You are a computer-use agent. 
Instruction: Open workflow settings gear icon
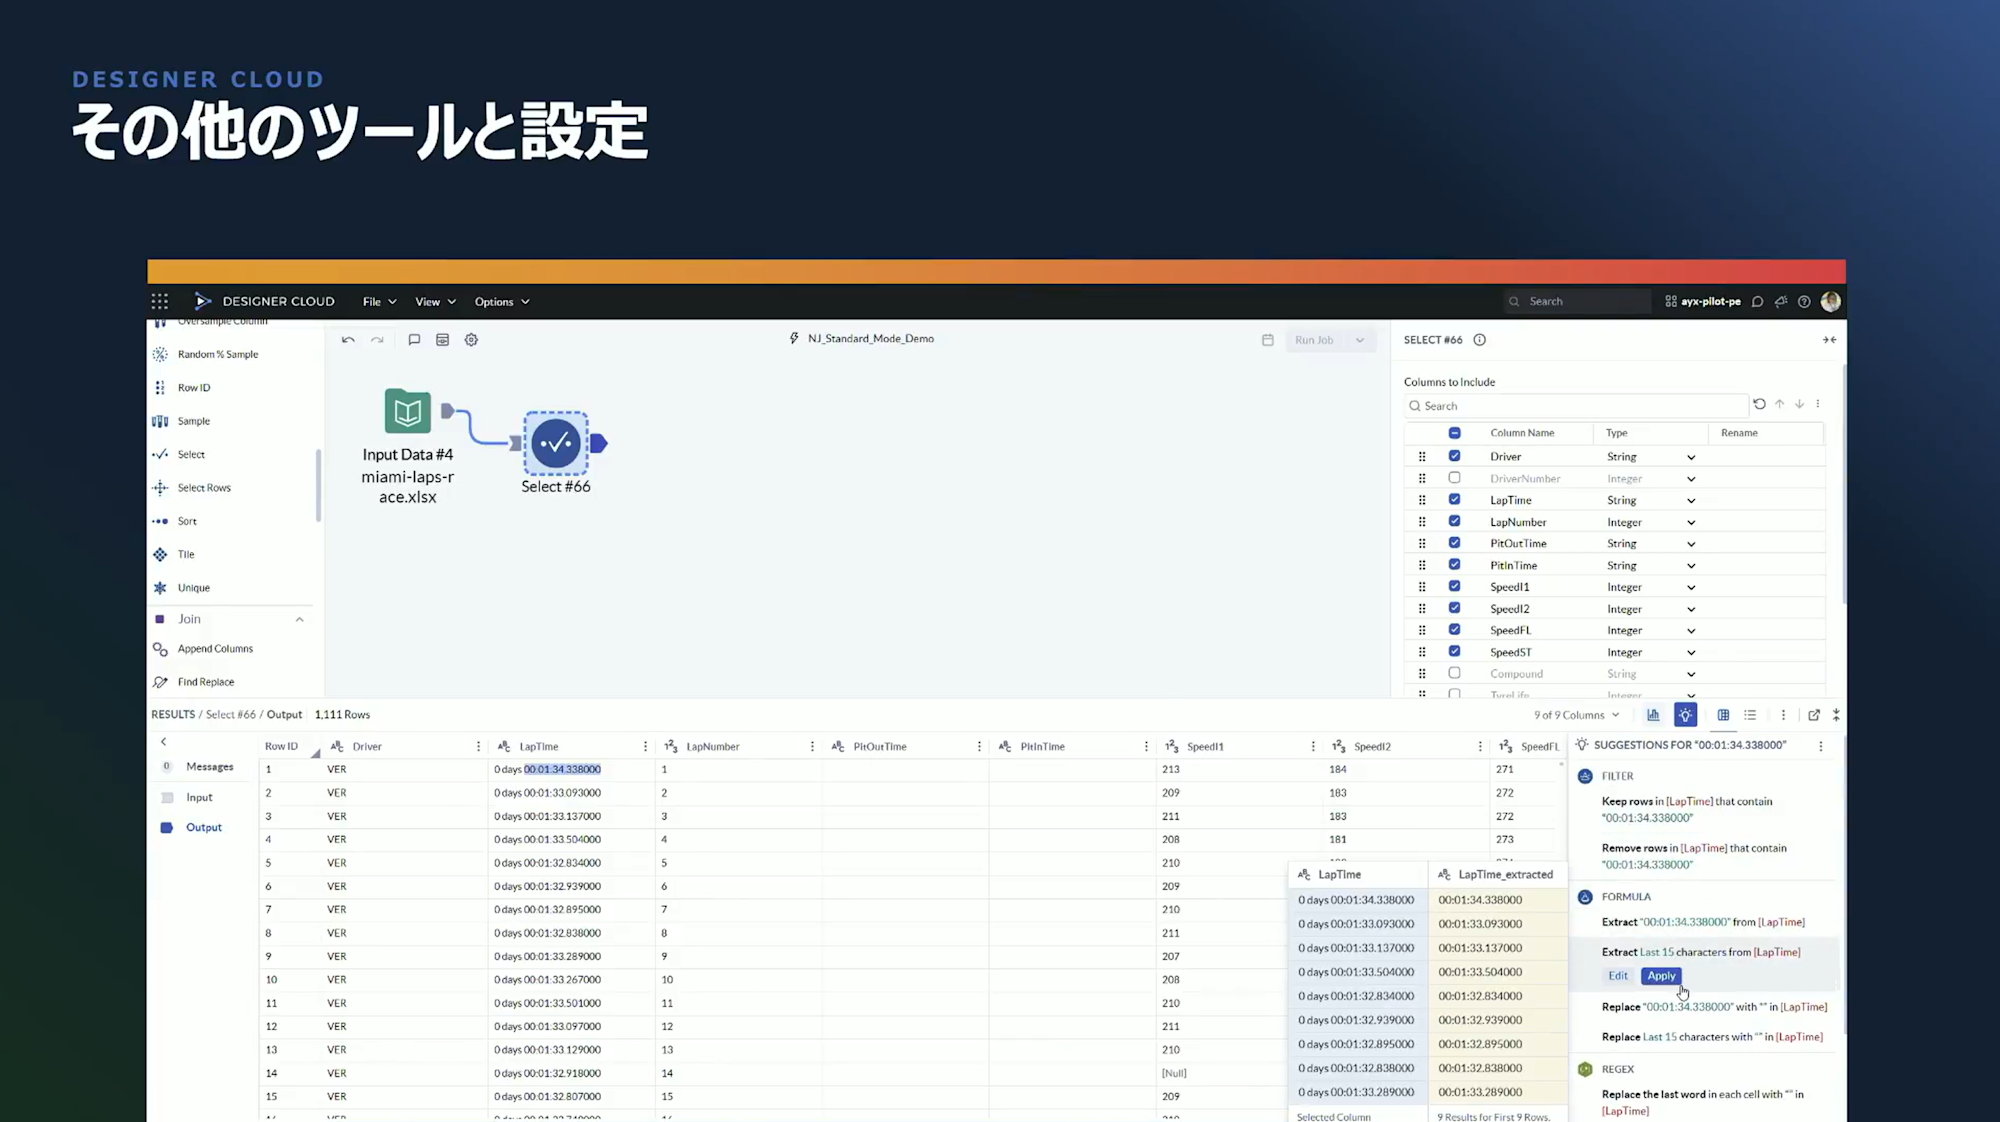(471, 340)
